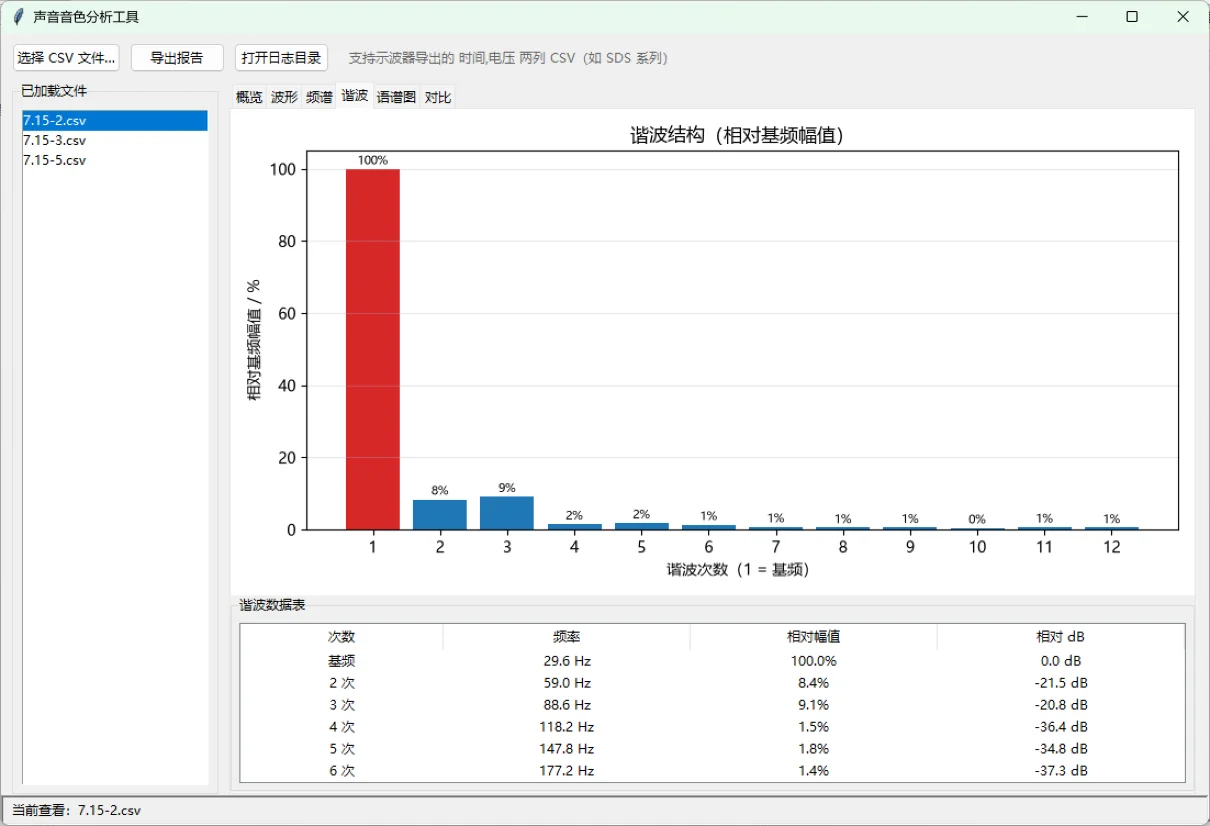This screenshot has height=826, width=1210.
Task: Select 7.15-2.csv in the loaded files list
Action: (115, 120)
